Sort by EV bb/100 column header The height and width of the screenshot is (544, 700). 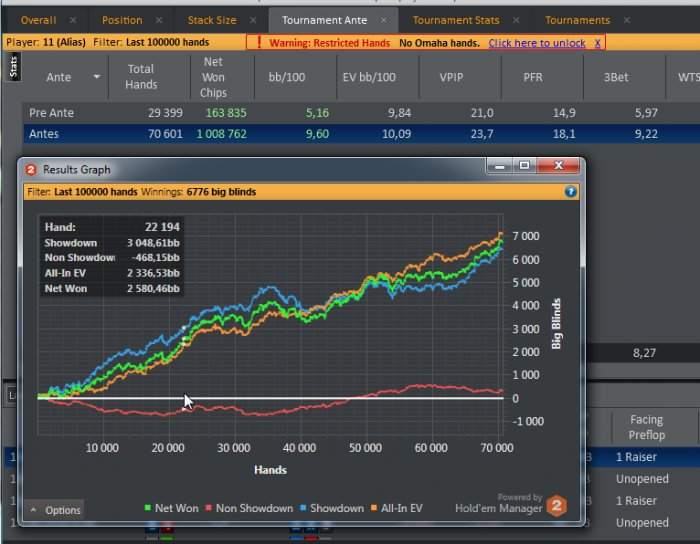(x=369, y=77)
